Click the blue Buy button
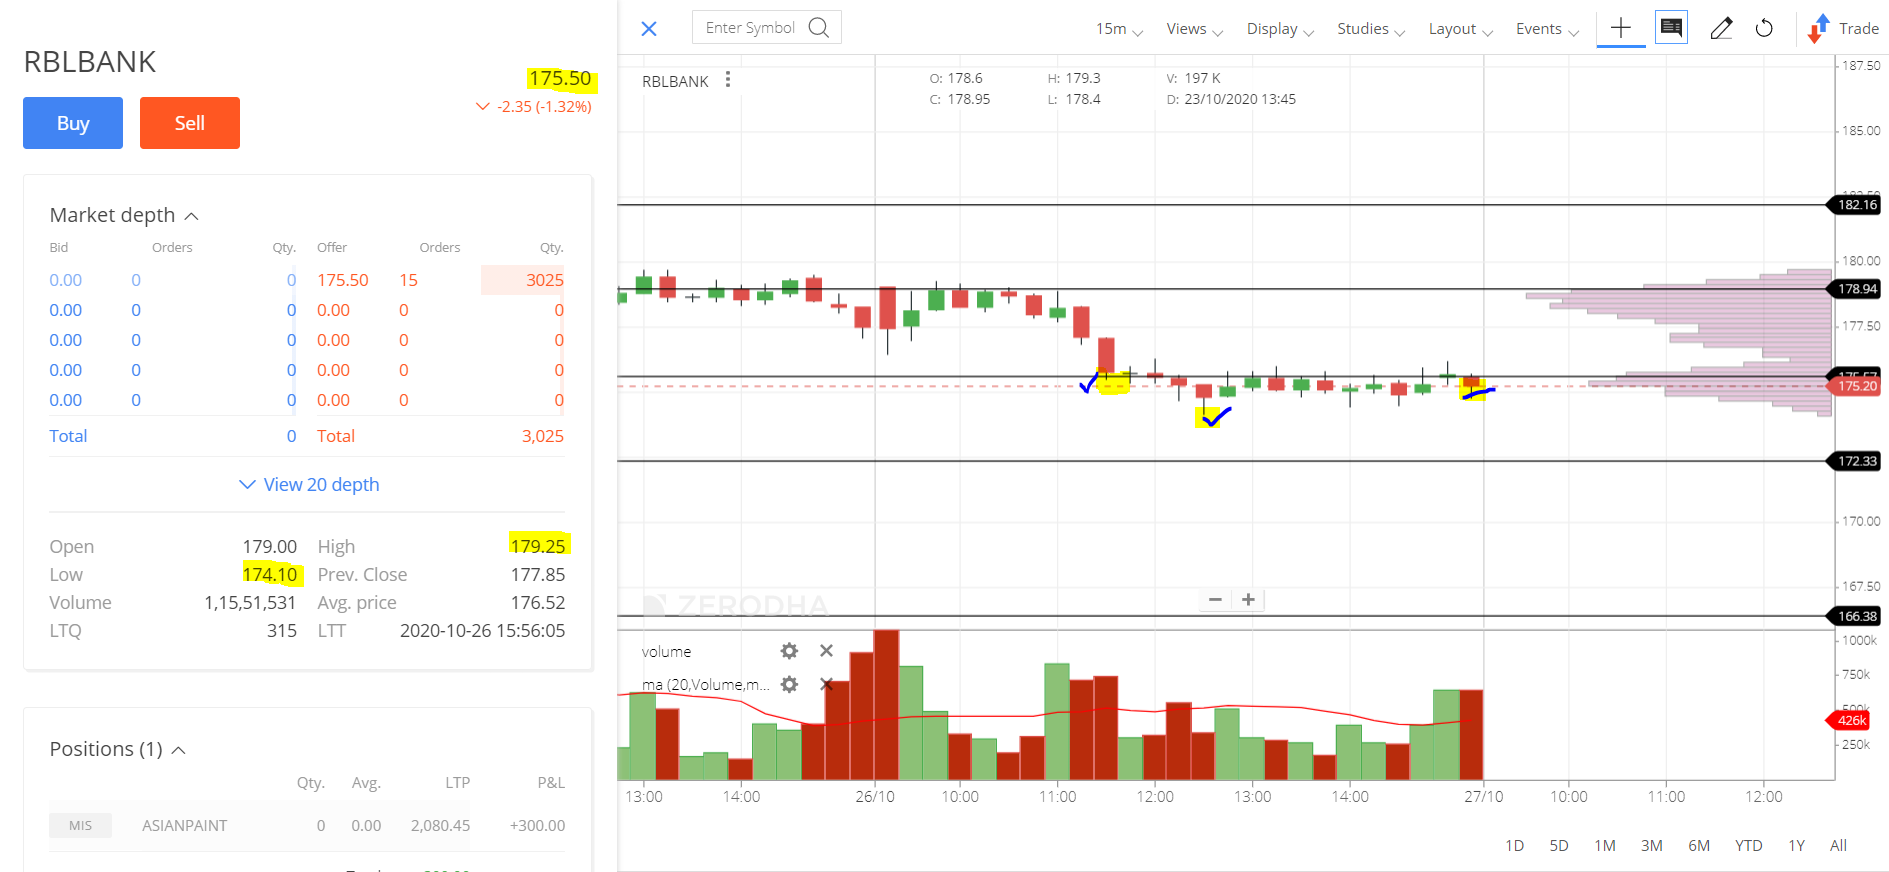 point(73,123)
